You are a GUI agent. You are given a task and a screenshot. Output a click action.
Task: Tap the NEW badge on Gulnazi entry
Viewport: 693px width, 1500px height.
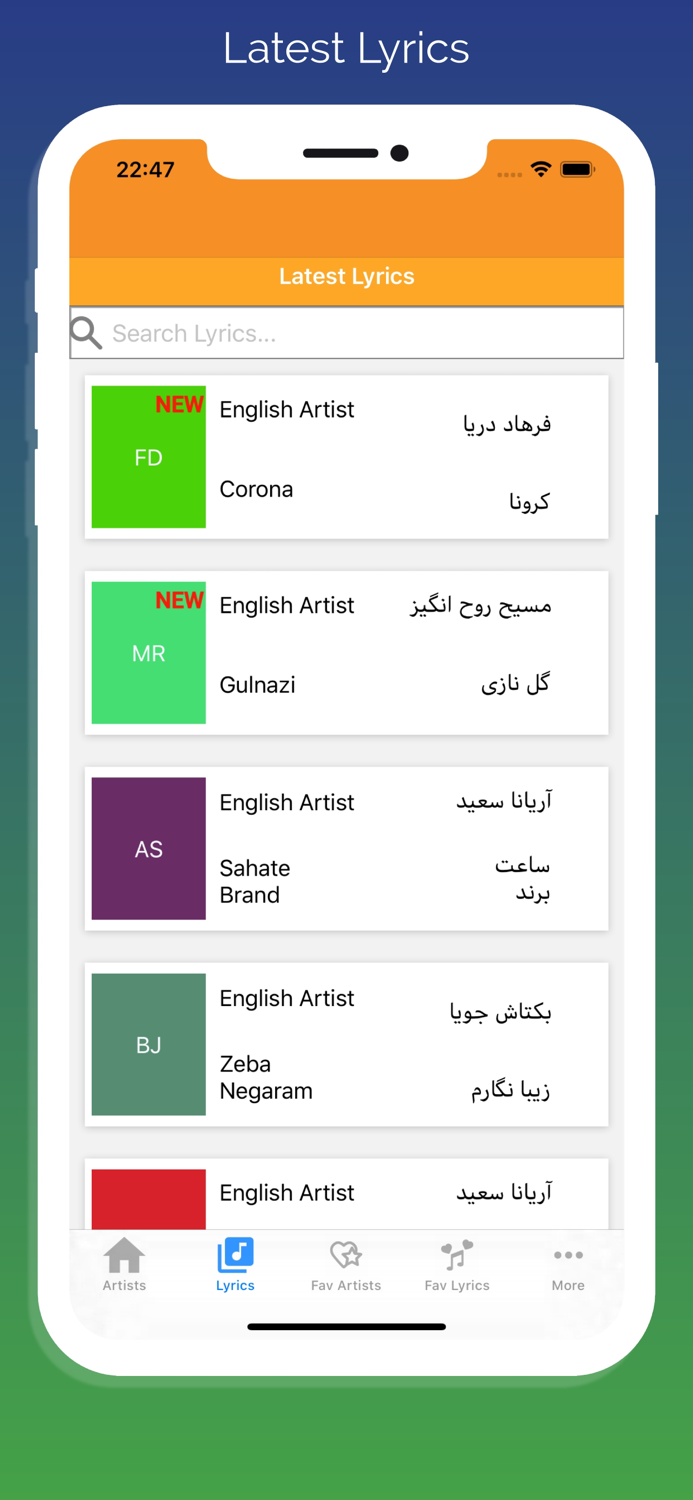tap(179, 600)
